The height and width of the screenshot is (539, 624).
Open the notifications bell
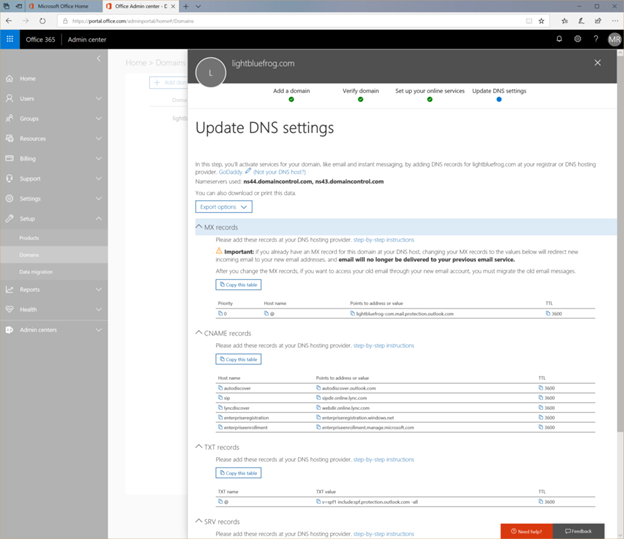click(559, 39)
